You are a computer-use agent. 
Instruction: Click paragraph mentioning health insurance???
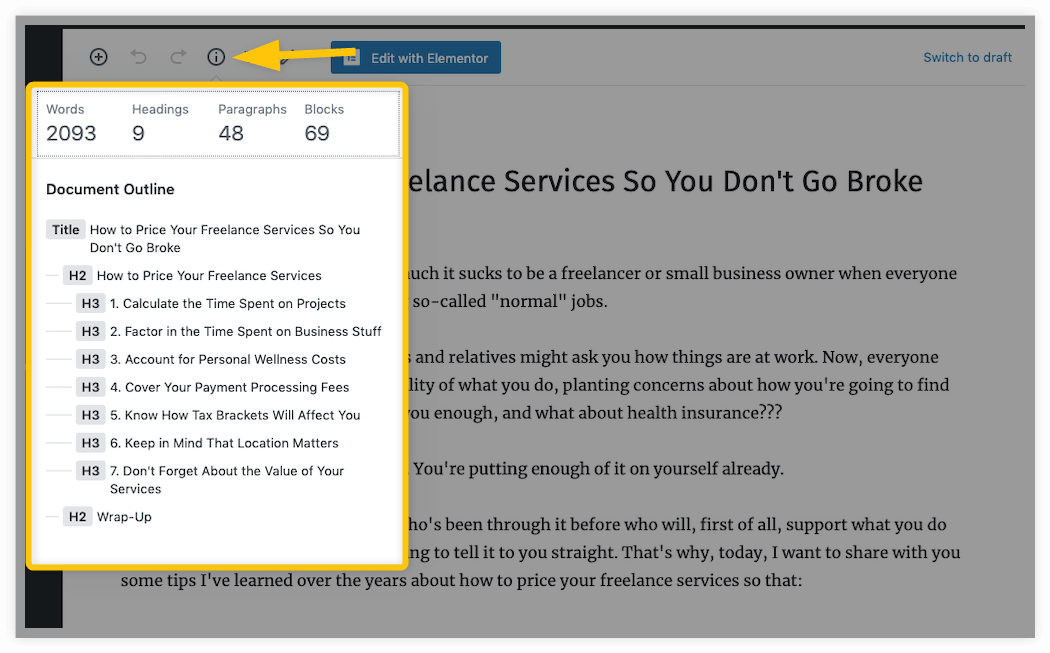[x=678, y=385]
